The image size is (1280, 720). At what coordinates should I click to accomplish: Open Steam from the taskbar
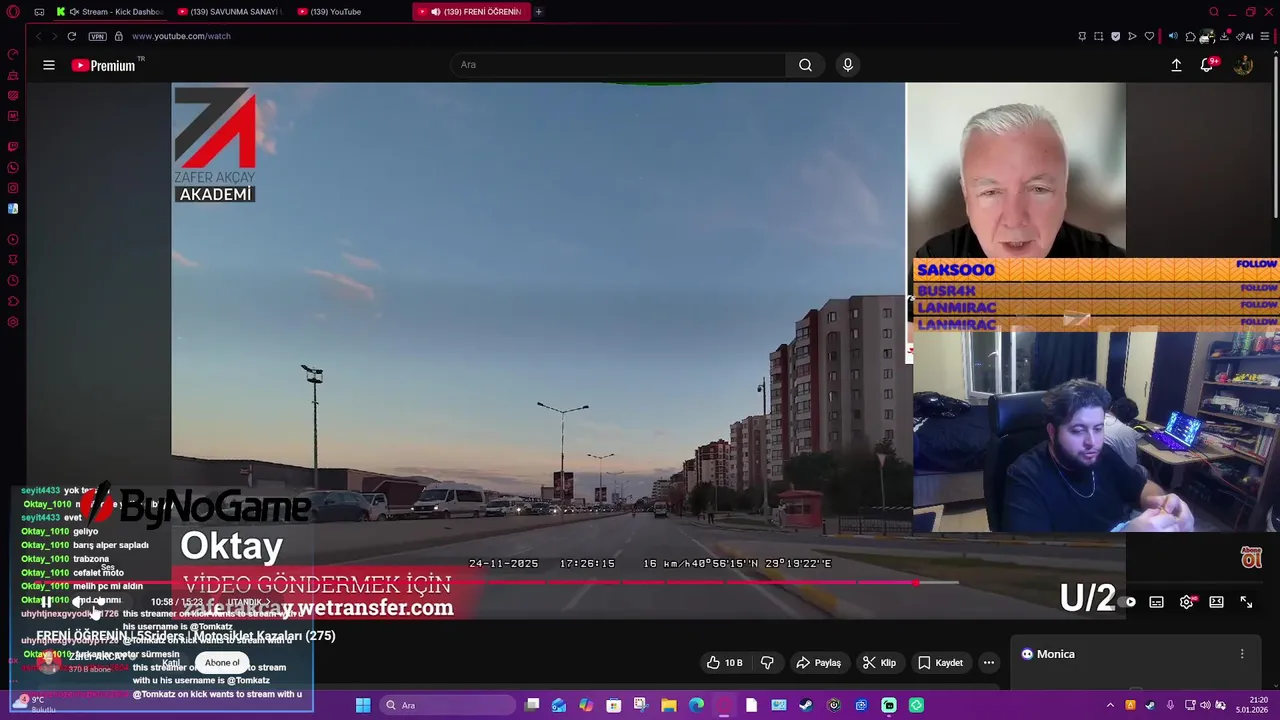tap(806, 705)
